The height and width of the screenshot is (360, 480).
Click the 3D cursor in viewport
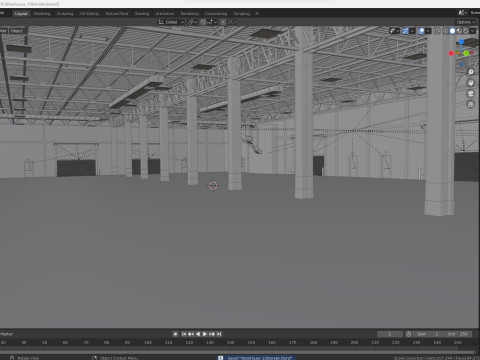click(x=213, y=186)
